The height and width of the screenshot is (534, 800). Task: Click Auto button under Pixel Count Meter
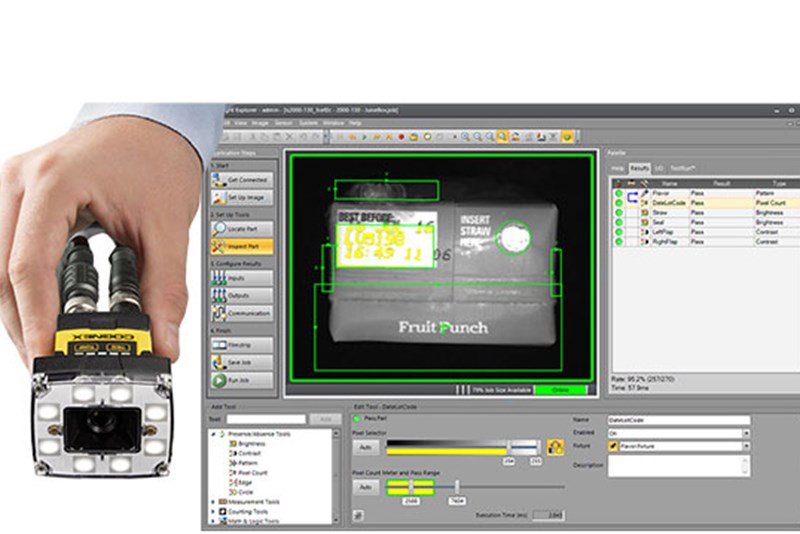pyautogui.click(x=366, y=488)
